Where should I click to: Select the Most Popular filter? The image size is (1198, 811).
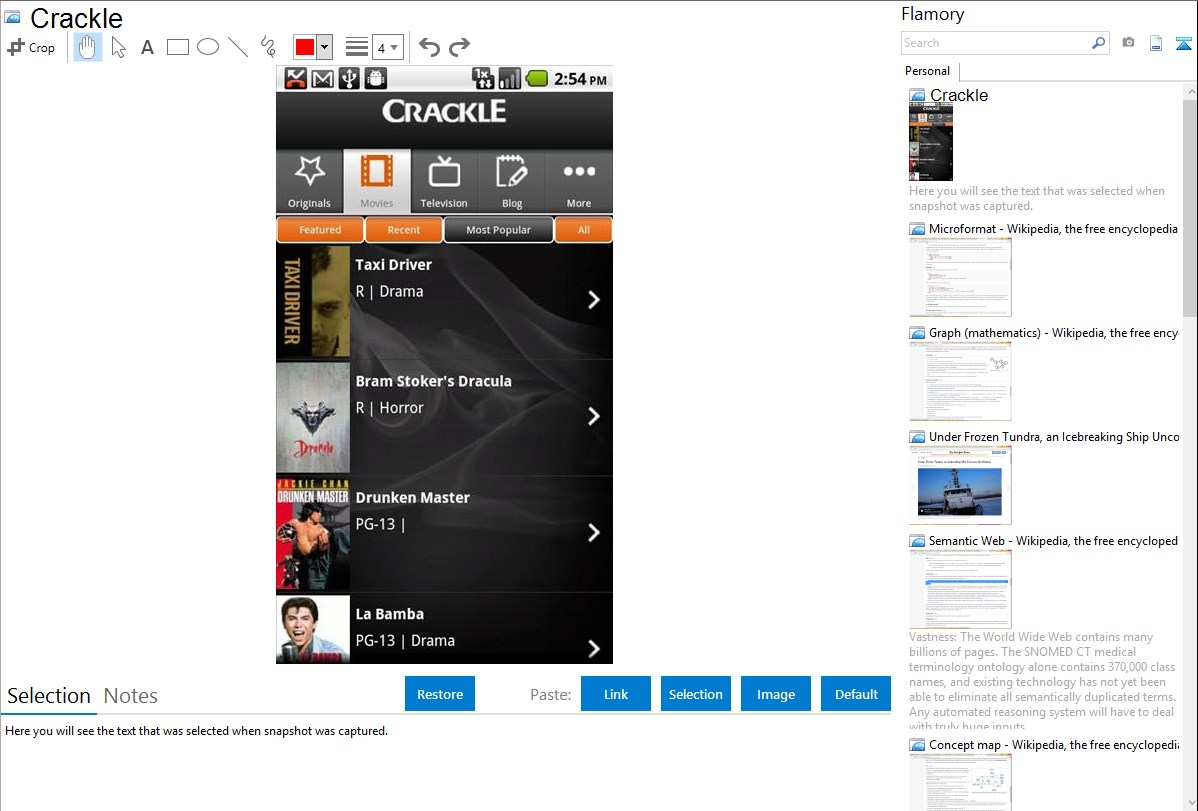coord(498,230)
